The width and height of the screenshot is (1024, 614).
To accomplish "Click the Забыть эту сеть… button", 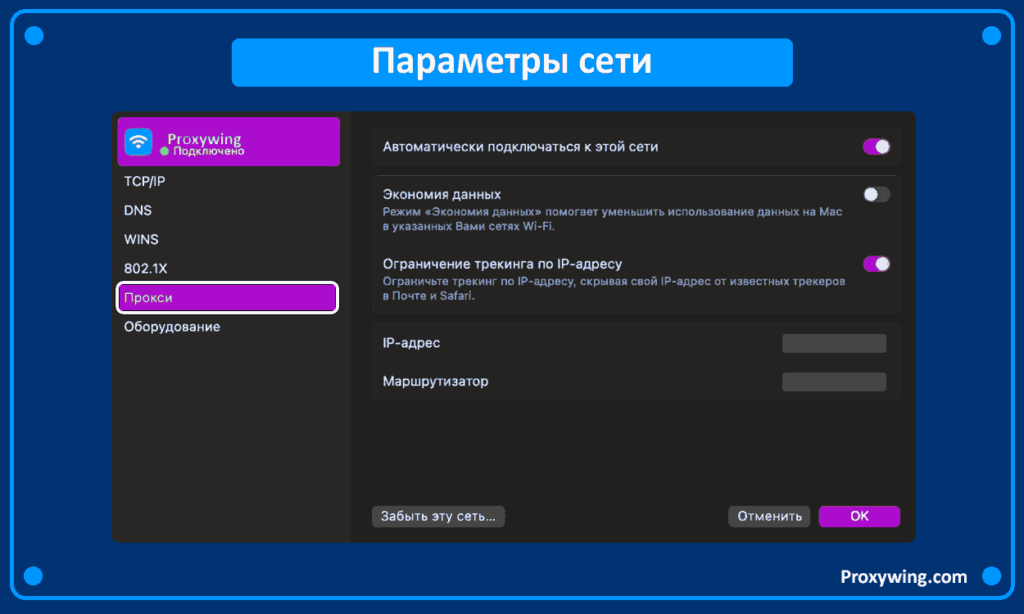I will [x=438, y=516].
